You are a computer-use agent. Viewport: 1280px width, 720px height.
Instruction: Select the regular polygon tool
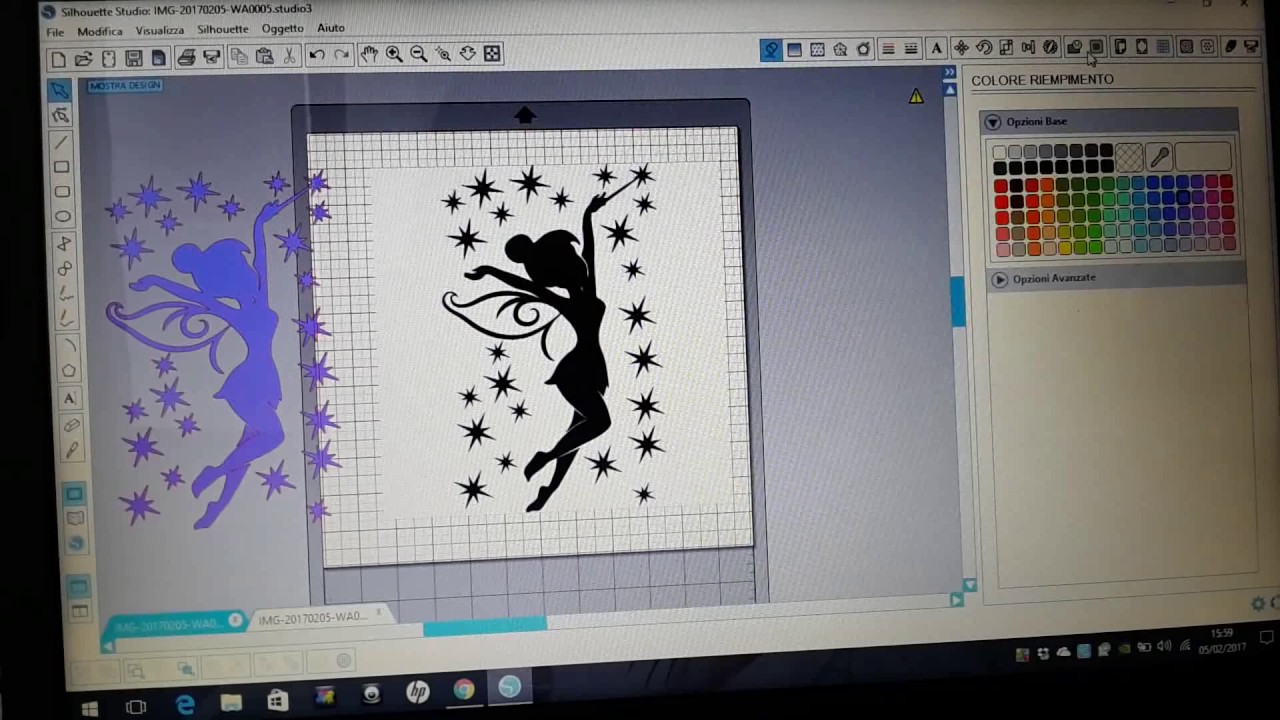68,371
